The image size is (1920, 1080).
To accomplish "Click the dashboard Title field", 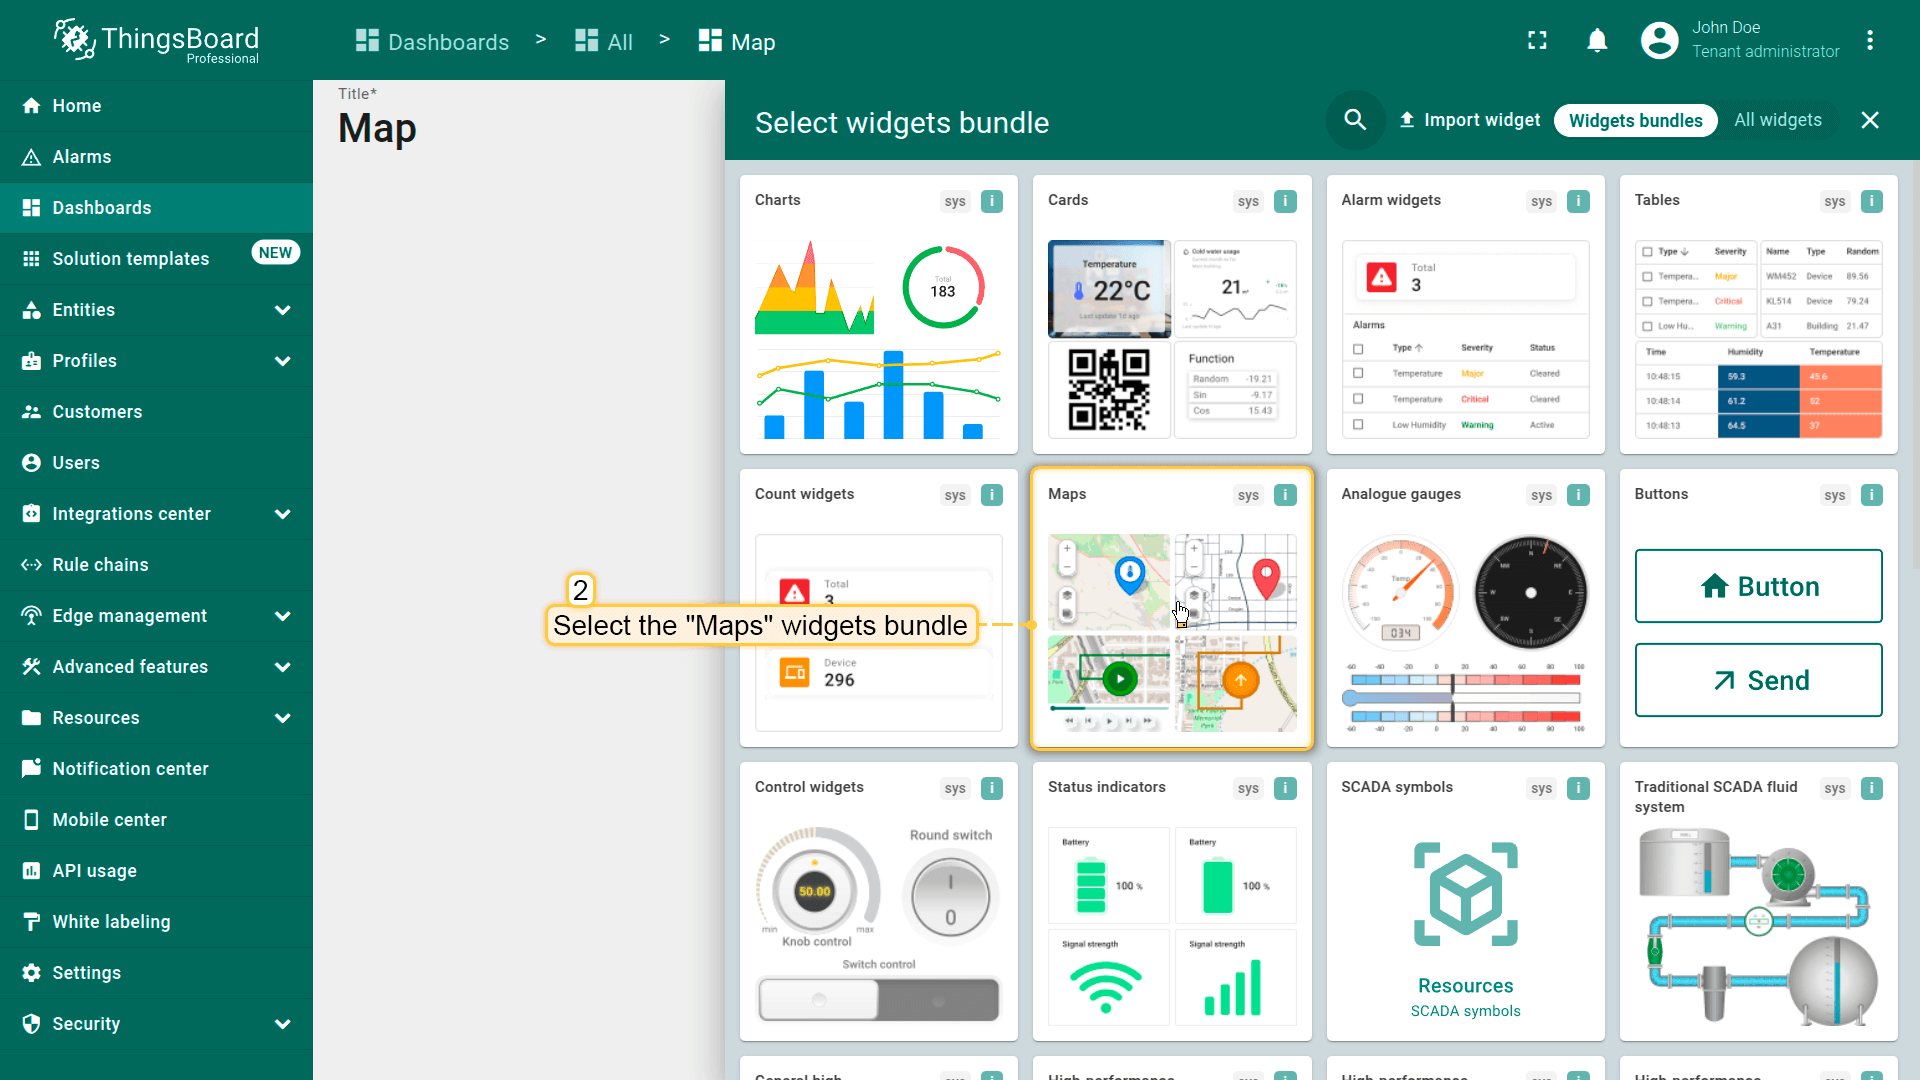I will (x=377, y=128).
